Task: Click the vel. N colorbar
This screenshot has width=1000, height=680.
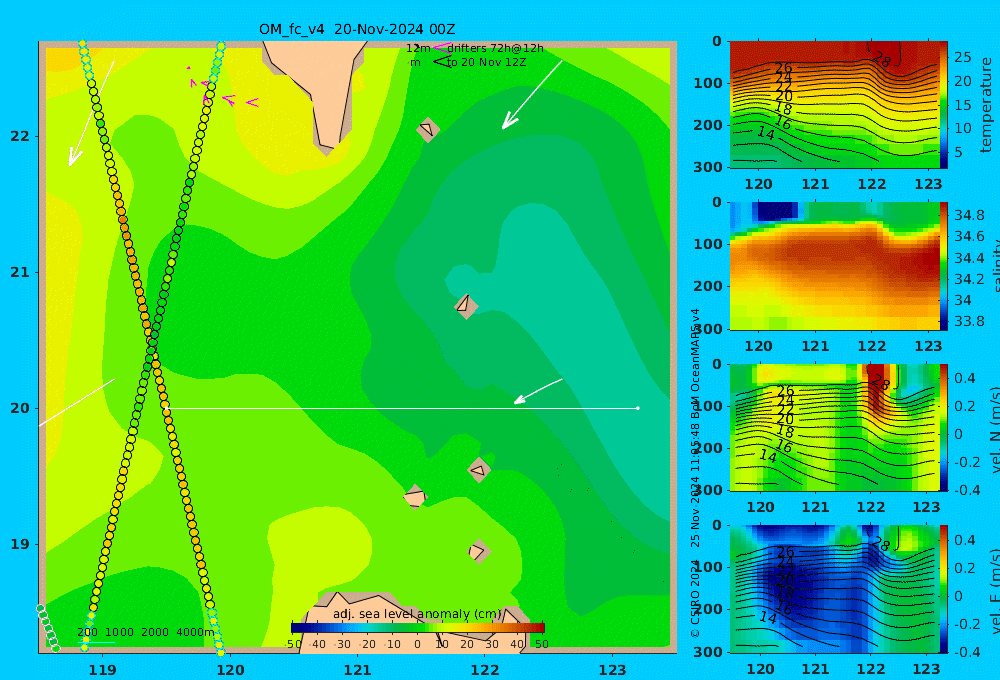Action: [944, 427]
